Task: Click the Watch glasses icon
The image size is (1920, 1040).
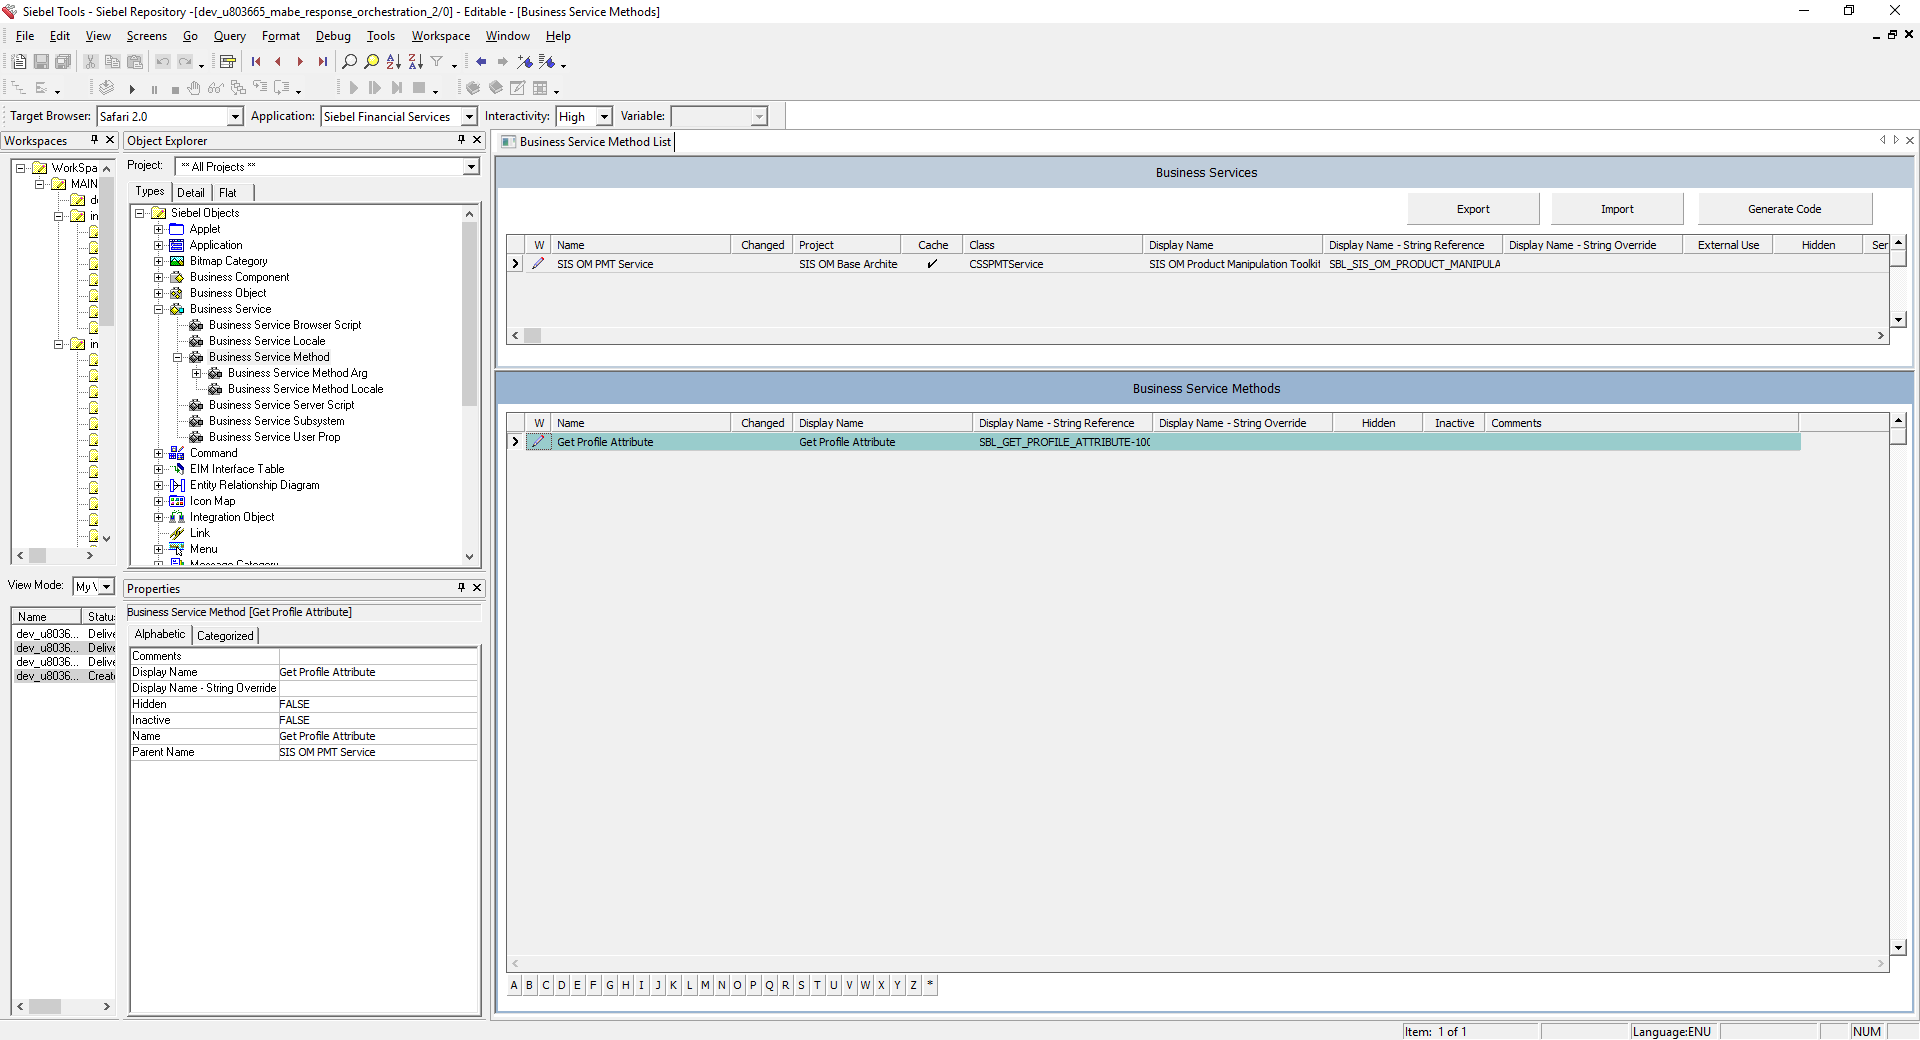Action: [215, 89]
